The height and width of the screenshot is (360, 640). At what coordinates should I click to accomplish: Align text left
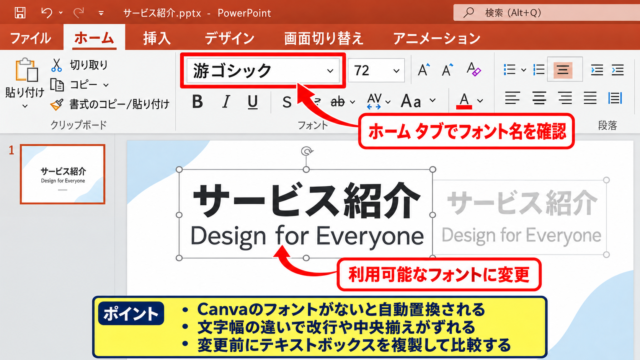[x=512, y=98]
